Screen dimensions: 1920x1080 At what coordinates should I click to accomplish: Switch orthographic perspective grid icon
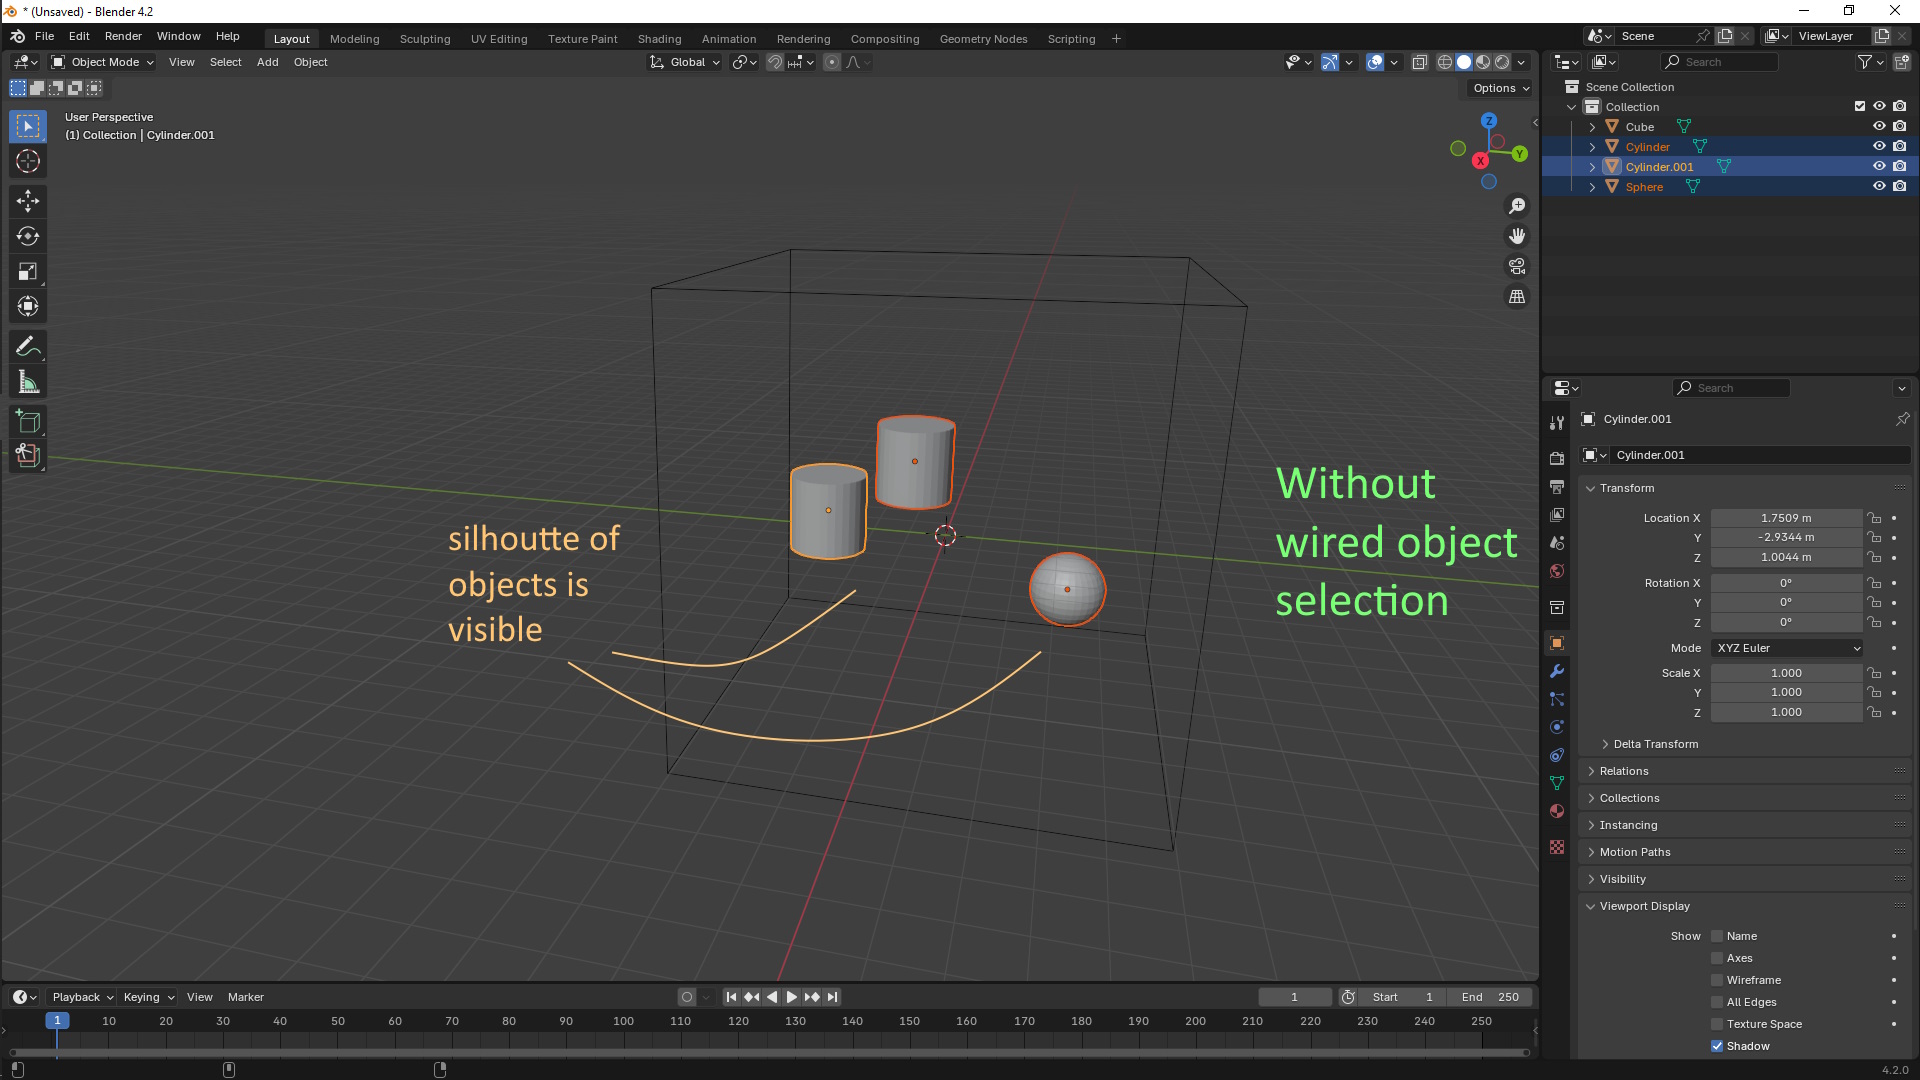pyautogui.click(x=1517, y=296)
